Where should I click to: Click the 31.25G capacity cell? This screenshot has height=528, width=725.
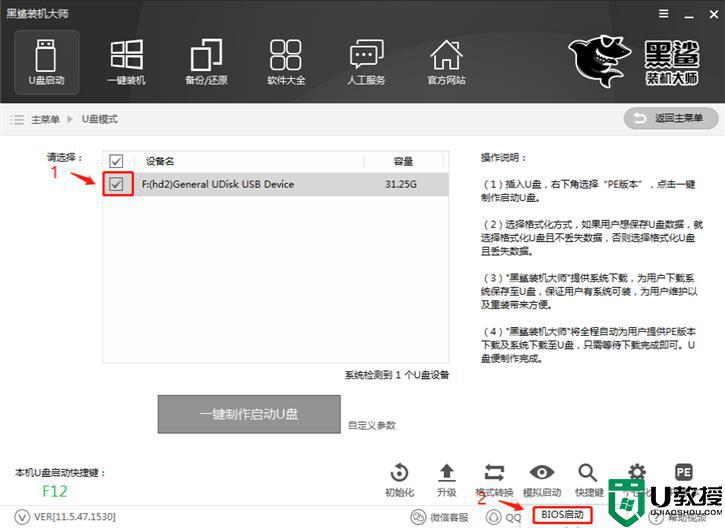pos(401,184)
